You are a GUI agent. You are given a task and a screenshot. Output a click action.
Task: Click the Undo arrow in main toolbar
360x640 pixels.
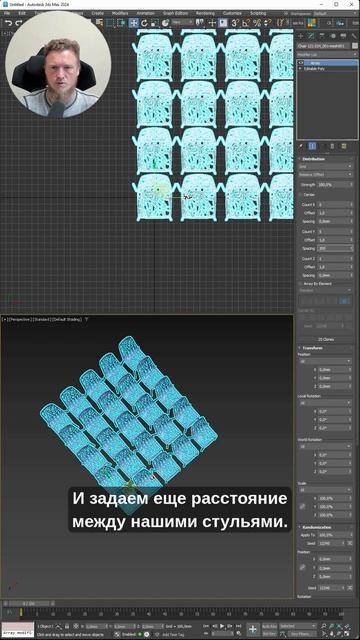click(x=8, y=23)
